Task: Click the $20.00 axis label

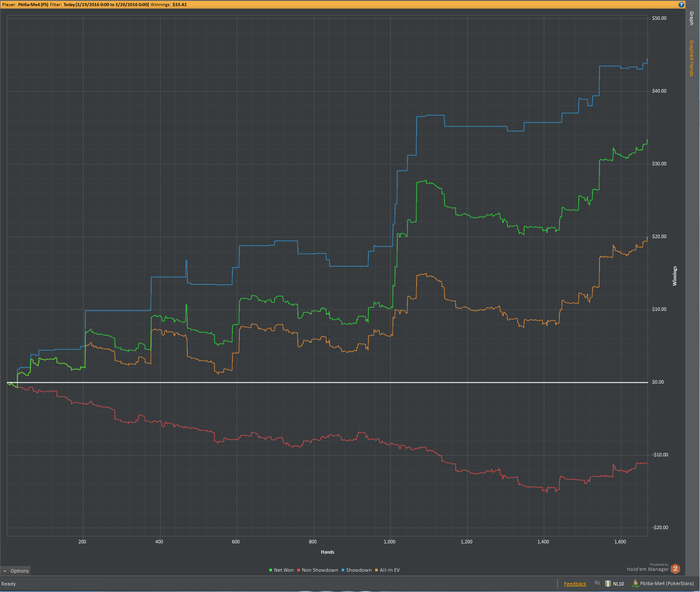Action: pos(659,237)
